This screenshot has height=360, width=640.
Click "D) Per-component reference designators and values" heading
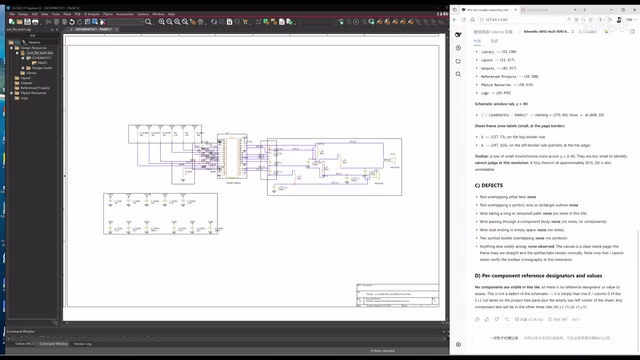[x=538, y=276]
